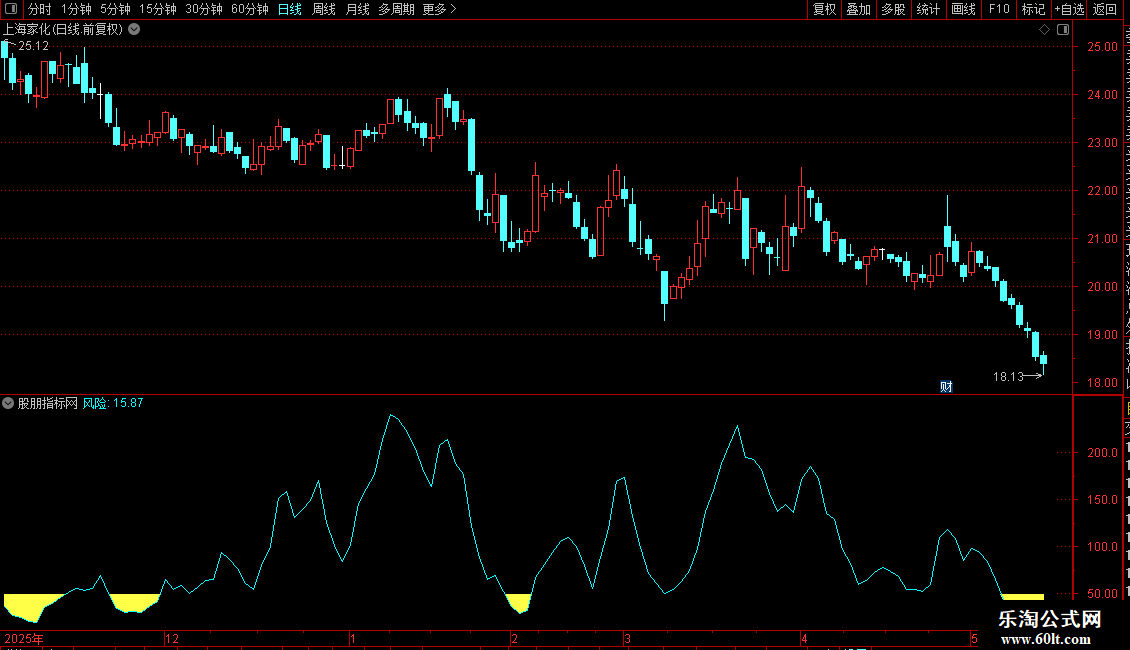
Task: Click the month 5 marker on time axis
Action: (x=974, y=638)
